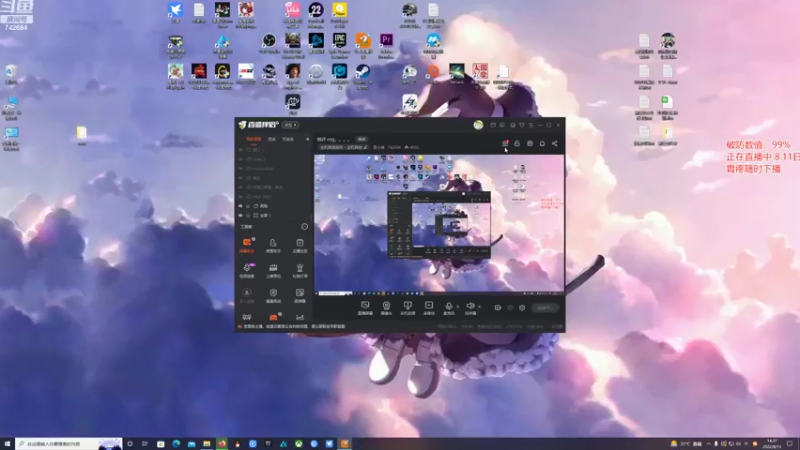Open the orange highlighted toolbox tool

247,245
